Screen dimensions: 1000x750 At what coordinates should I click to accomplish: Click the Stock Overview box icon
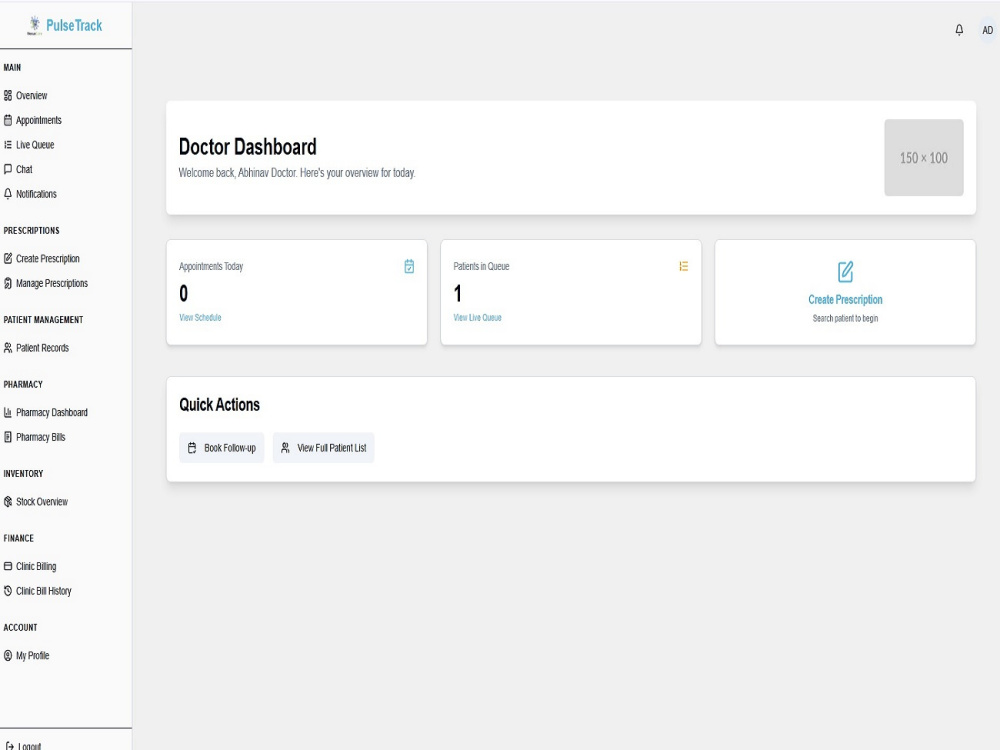coord(8,502)
